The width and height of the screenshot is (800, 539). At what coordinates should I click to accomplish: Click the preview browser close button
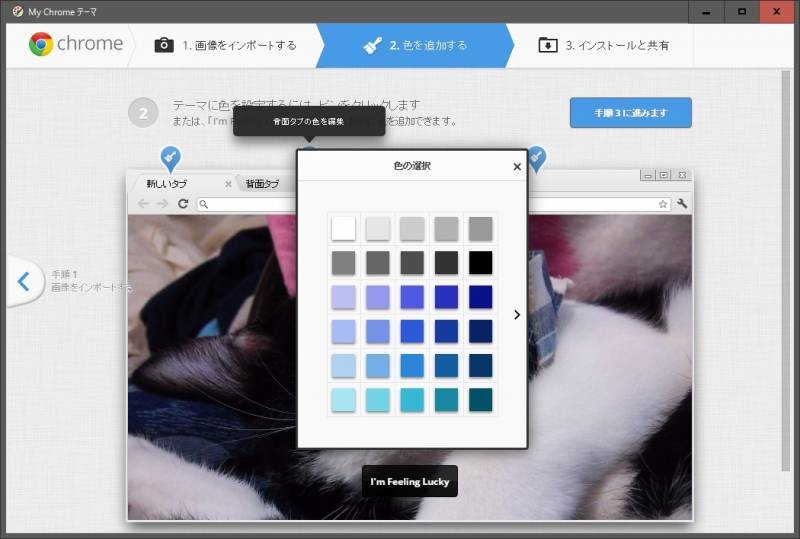pos(682,176)
